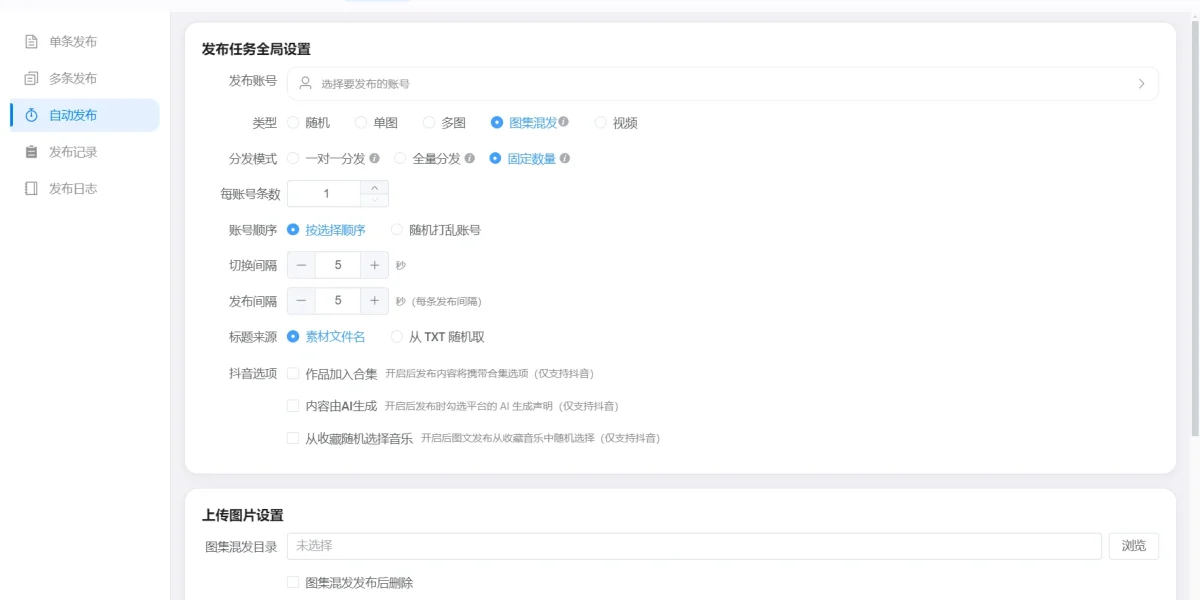Viewport: 1200px width, 600px height.
Task: Click the info icon next to 全量分发
Action: coord(469,158)
